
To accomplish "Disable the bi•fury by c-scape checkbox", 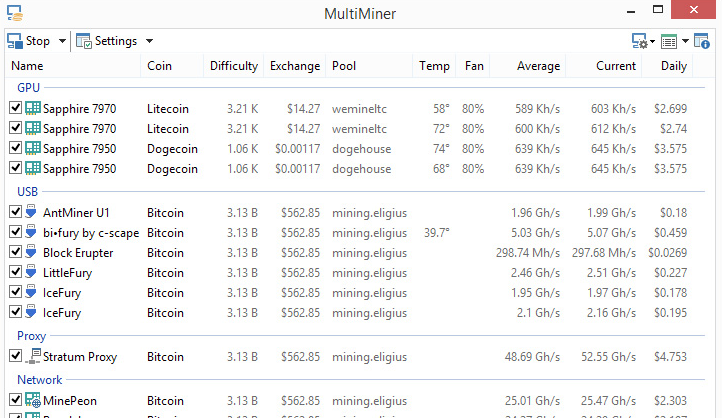I will coord(15,232).
